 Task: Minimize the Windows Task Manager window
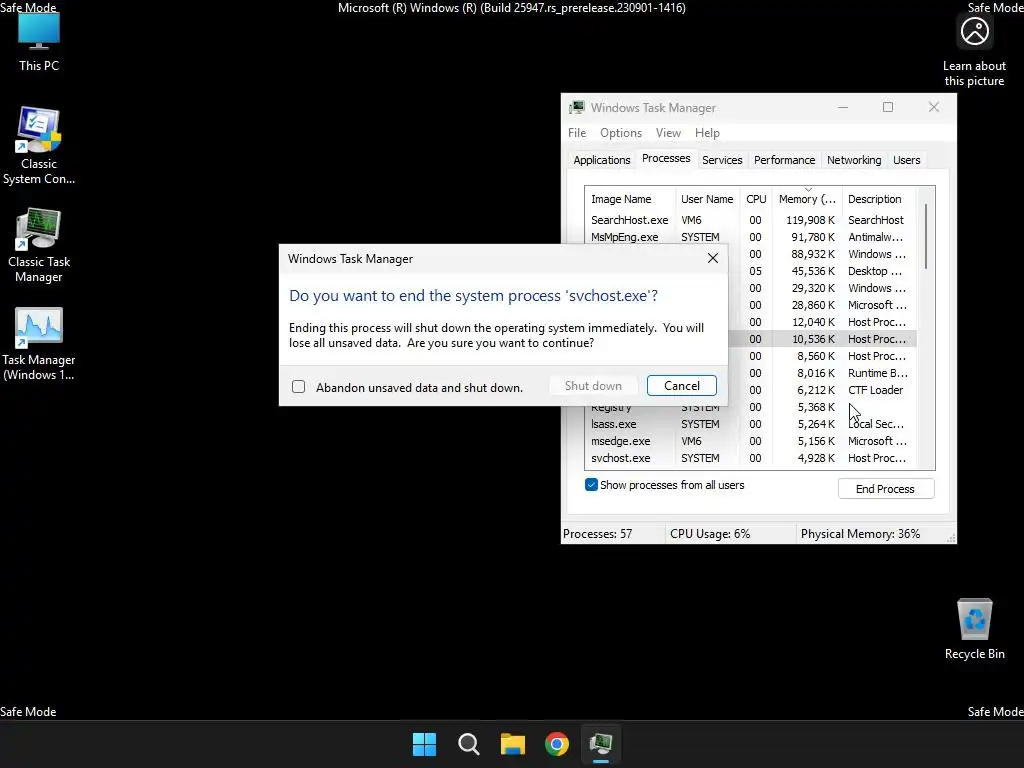[843, 107]
